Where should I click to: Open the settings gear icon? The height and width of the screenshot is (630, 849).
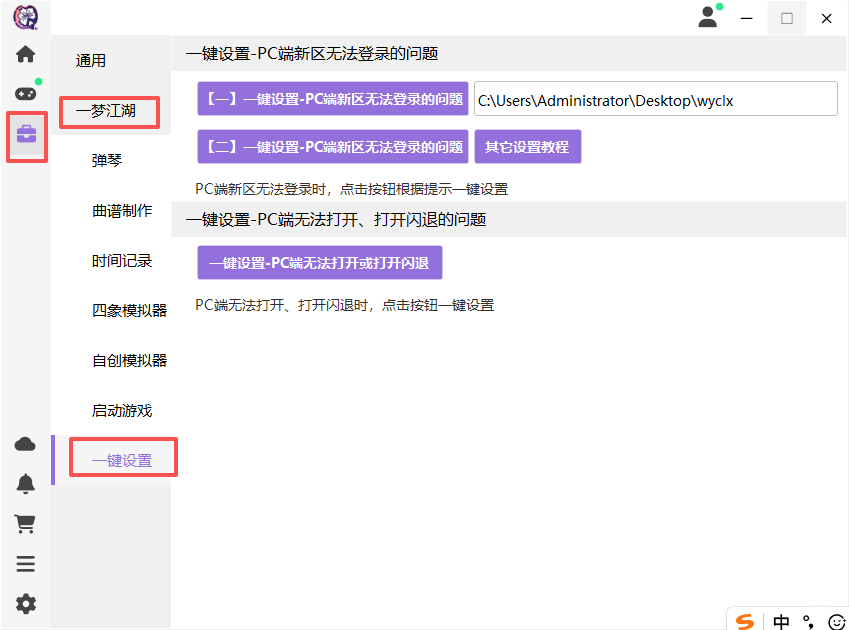click(x=25, y=604)
